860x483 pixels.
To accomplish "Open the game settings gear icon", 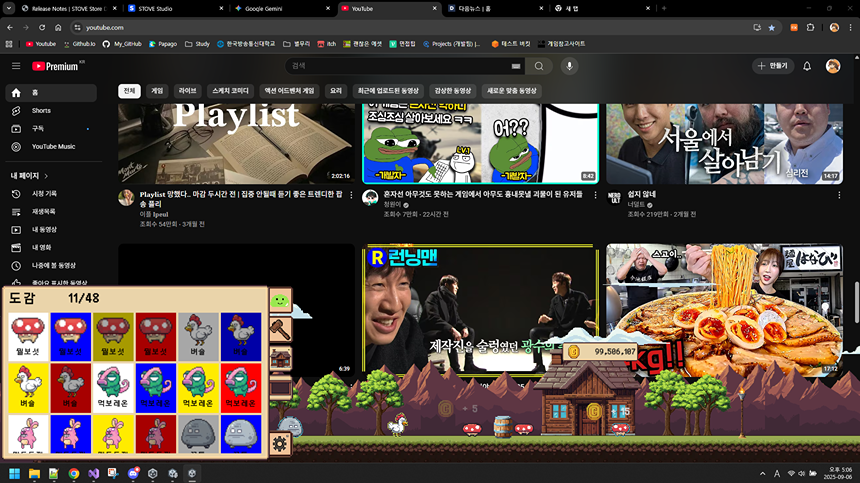I will coord(279,443).
